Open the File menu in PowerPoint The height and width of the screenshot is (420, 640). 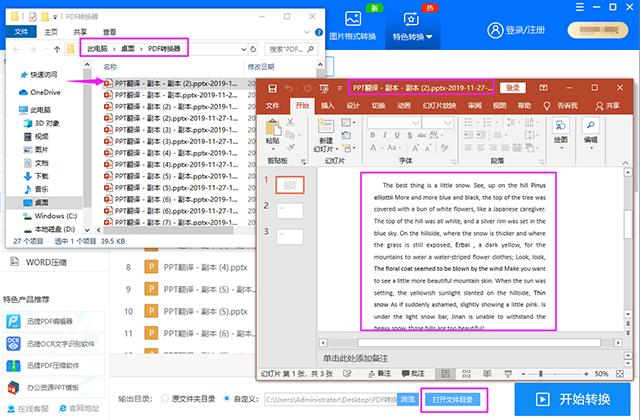coord(273,106)
